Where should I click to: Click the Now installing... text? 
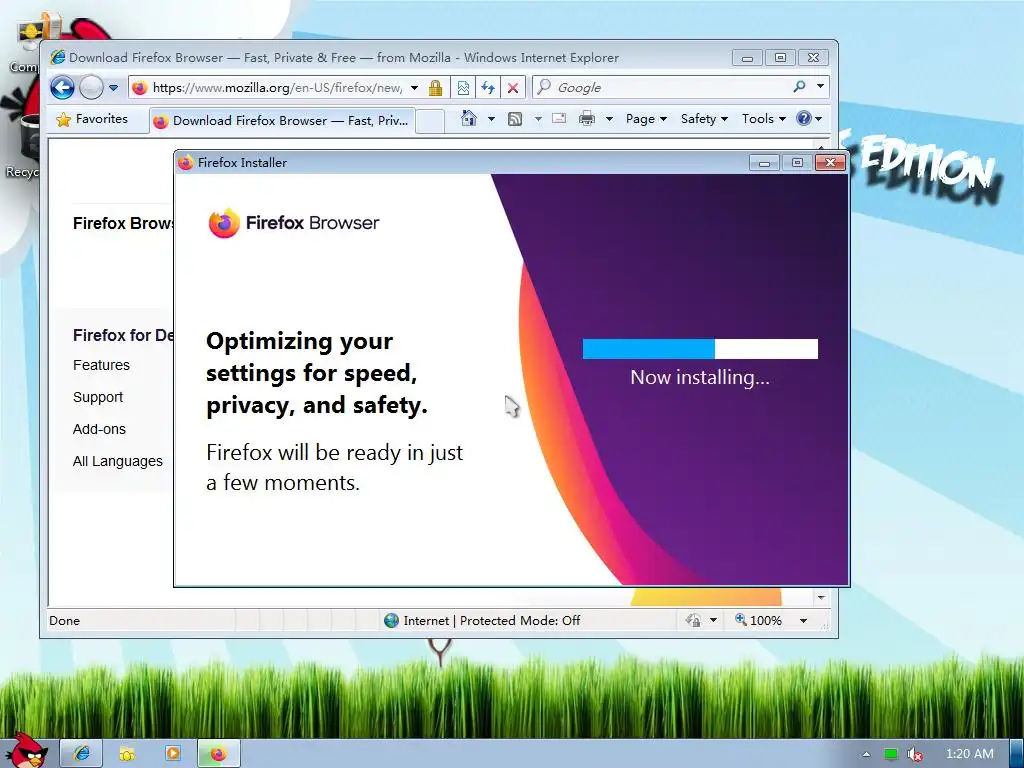(x=700, y=377)
